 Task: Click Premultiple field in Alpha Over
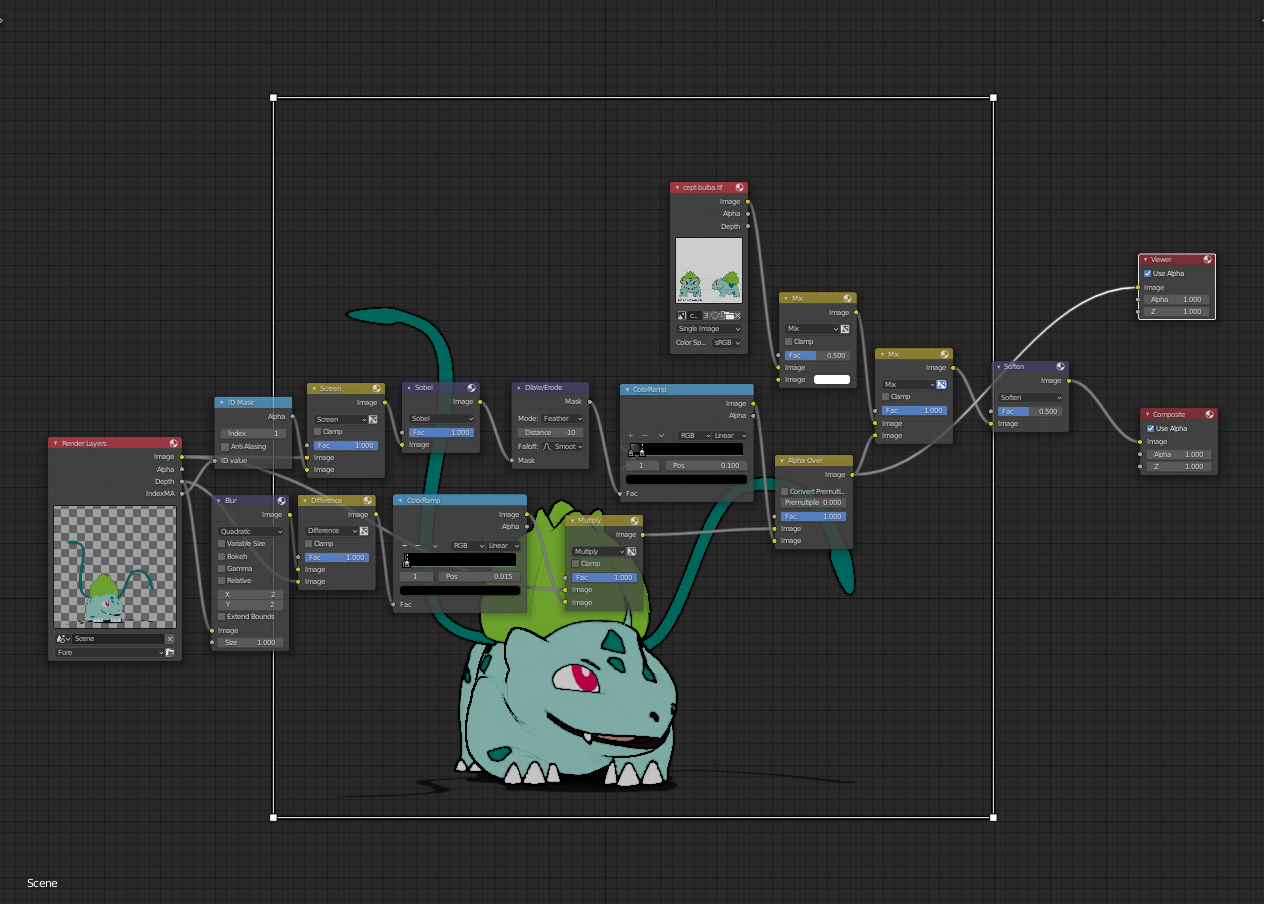point(813,502)
